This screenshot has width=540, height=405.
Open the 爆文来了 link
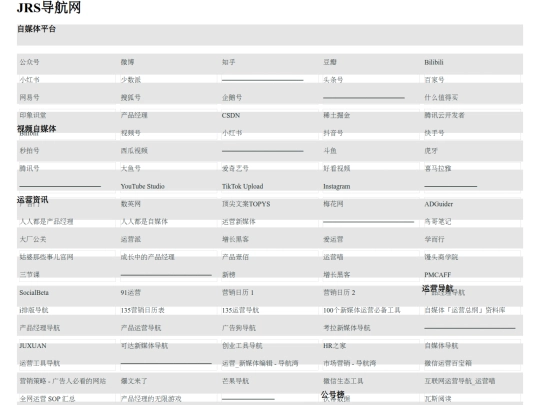134,381
